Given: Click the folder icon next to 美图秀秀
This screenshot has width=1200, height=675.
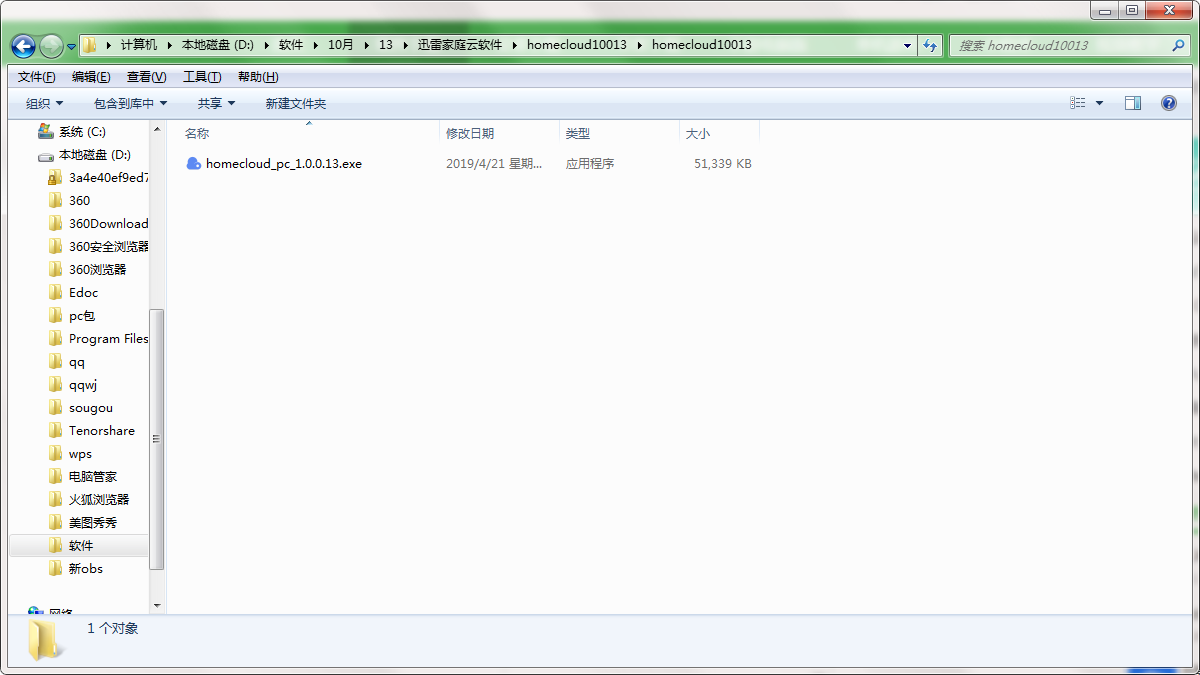Looking at the screenshot, I should click(56, 523).
